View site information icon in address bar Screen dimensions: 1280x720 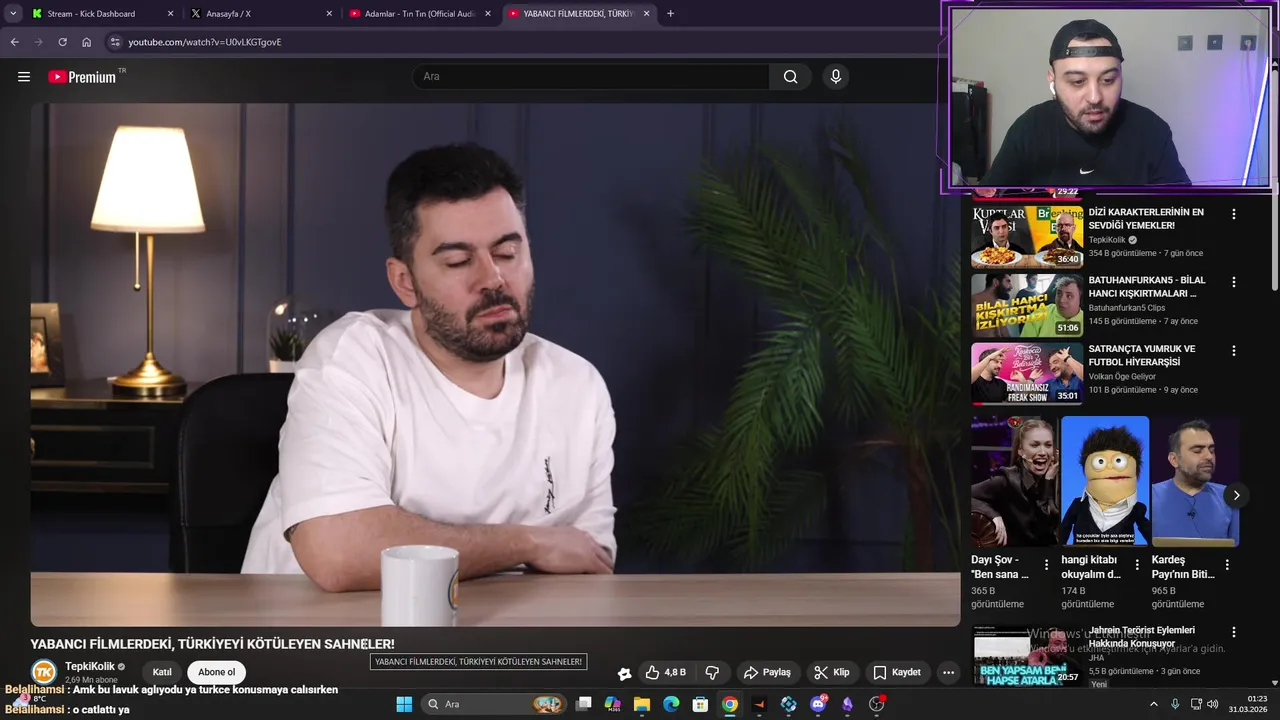[x=115, y=42]
